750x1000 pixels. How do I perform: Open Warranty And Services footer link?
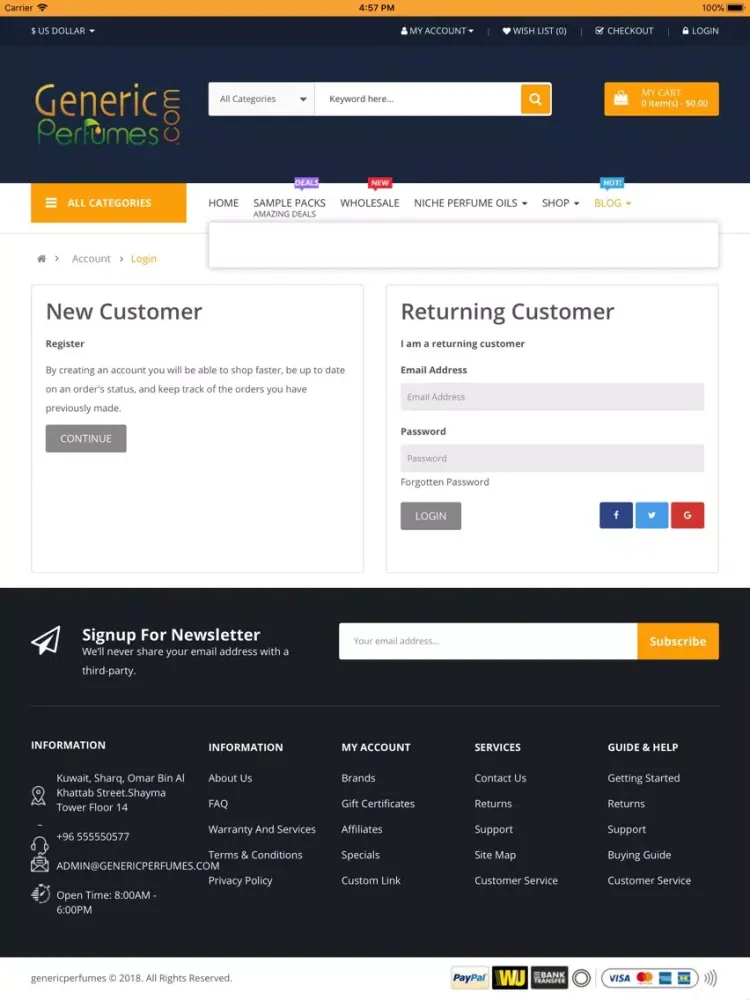(262, 829)
